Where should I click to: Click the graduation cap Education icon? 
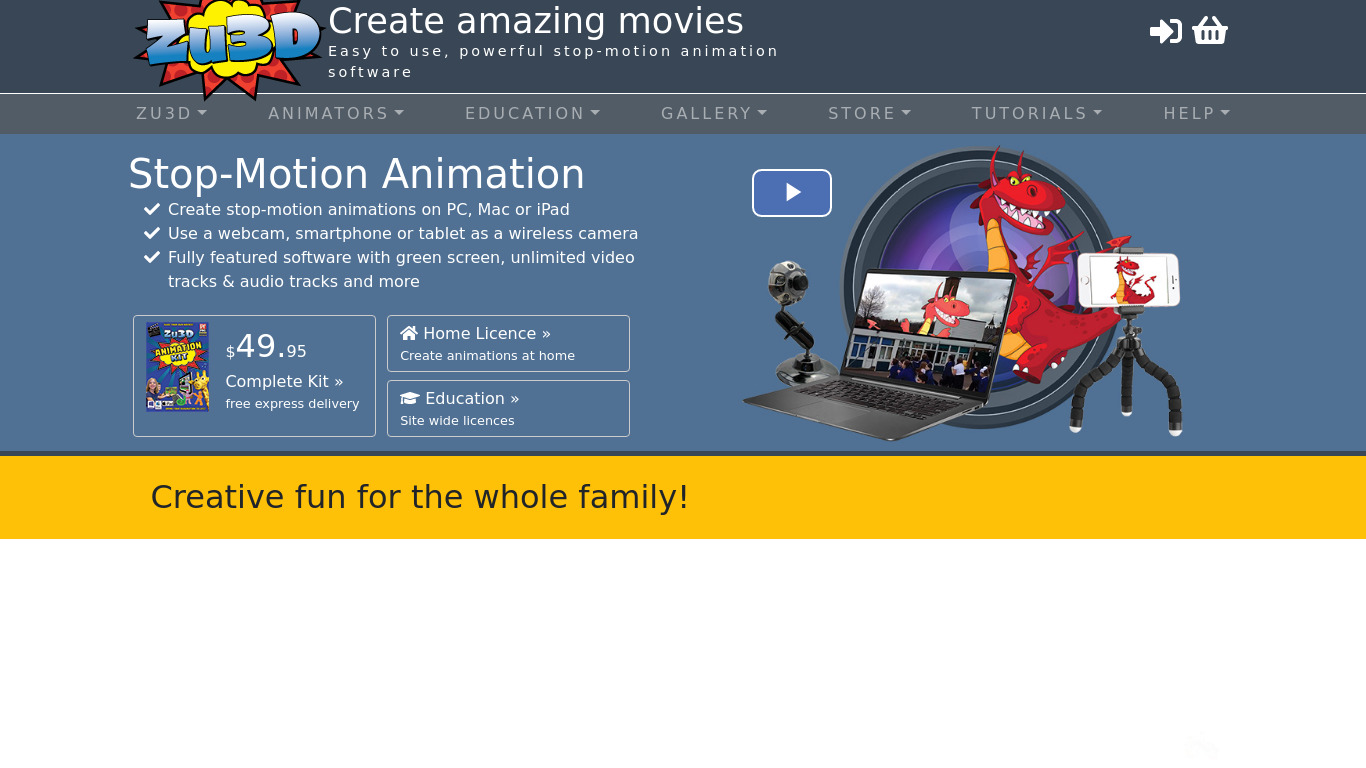pos(410,398)
